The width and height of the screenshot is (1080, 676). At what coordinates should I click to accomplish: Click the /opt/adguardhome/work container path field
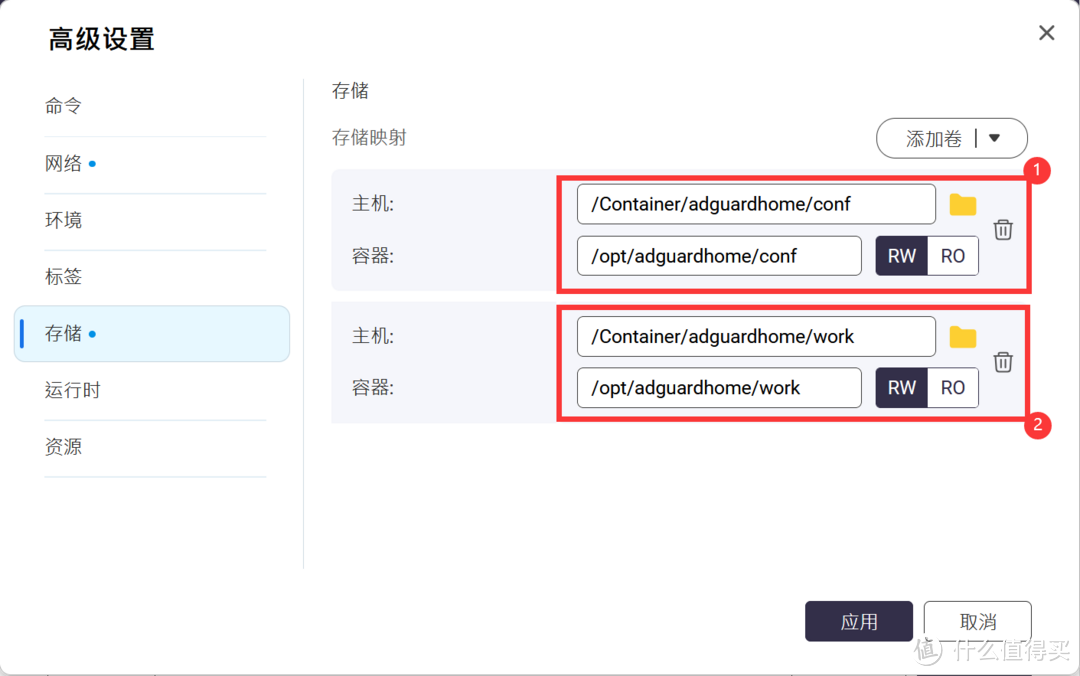click(718, 387)
